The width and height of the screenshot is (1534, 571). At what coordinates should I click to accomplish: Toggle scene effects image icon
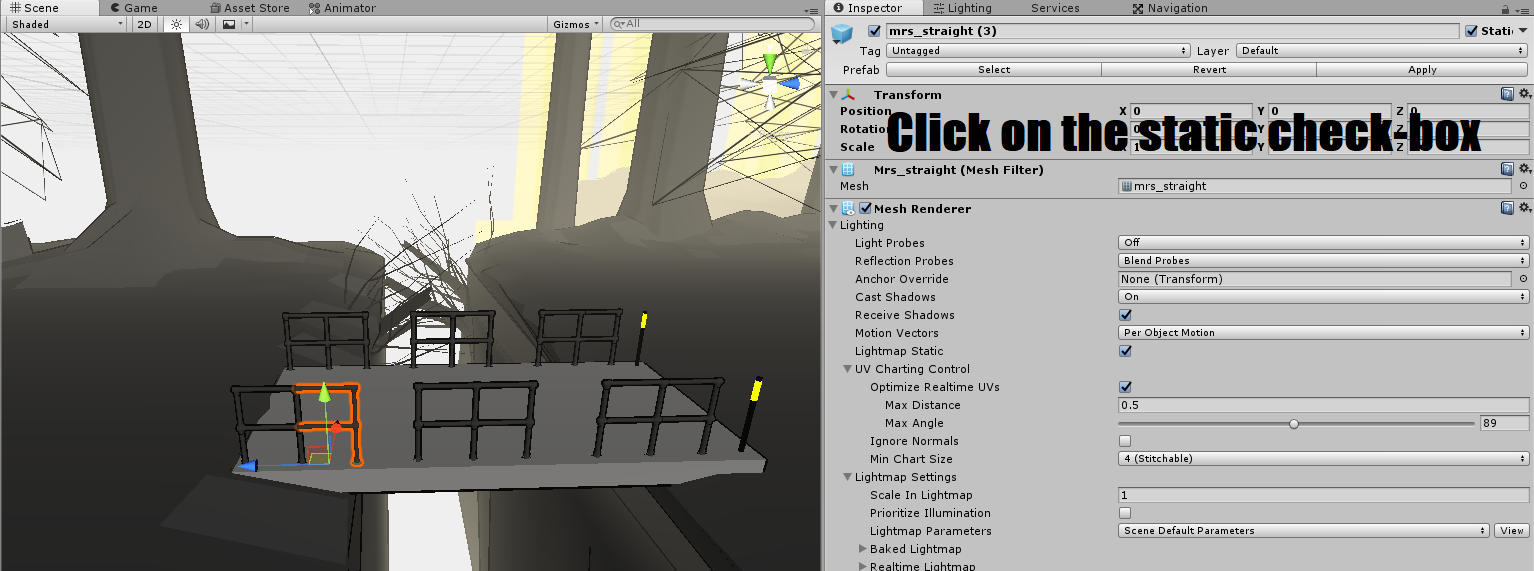(x=229, y=24)
